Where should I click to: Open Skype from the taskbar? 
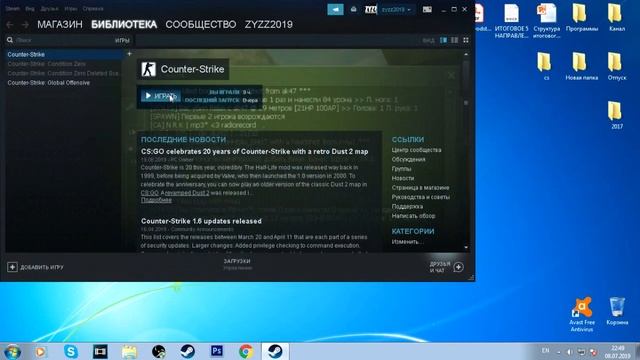(x=71, y=351)
